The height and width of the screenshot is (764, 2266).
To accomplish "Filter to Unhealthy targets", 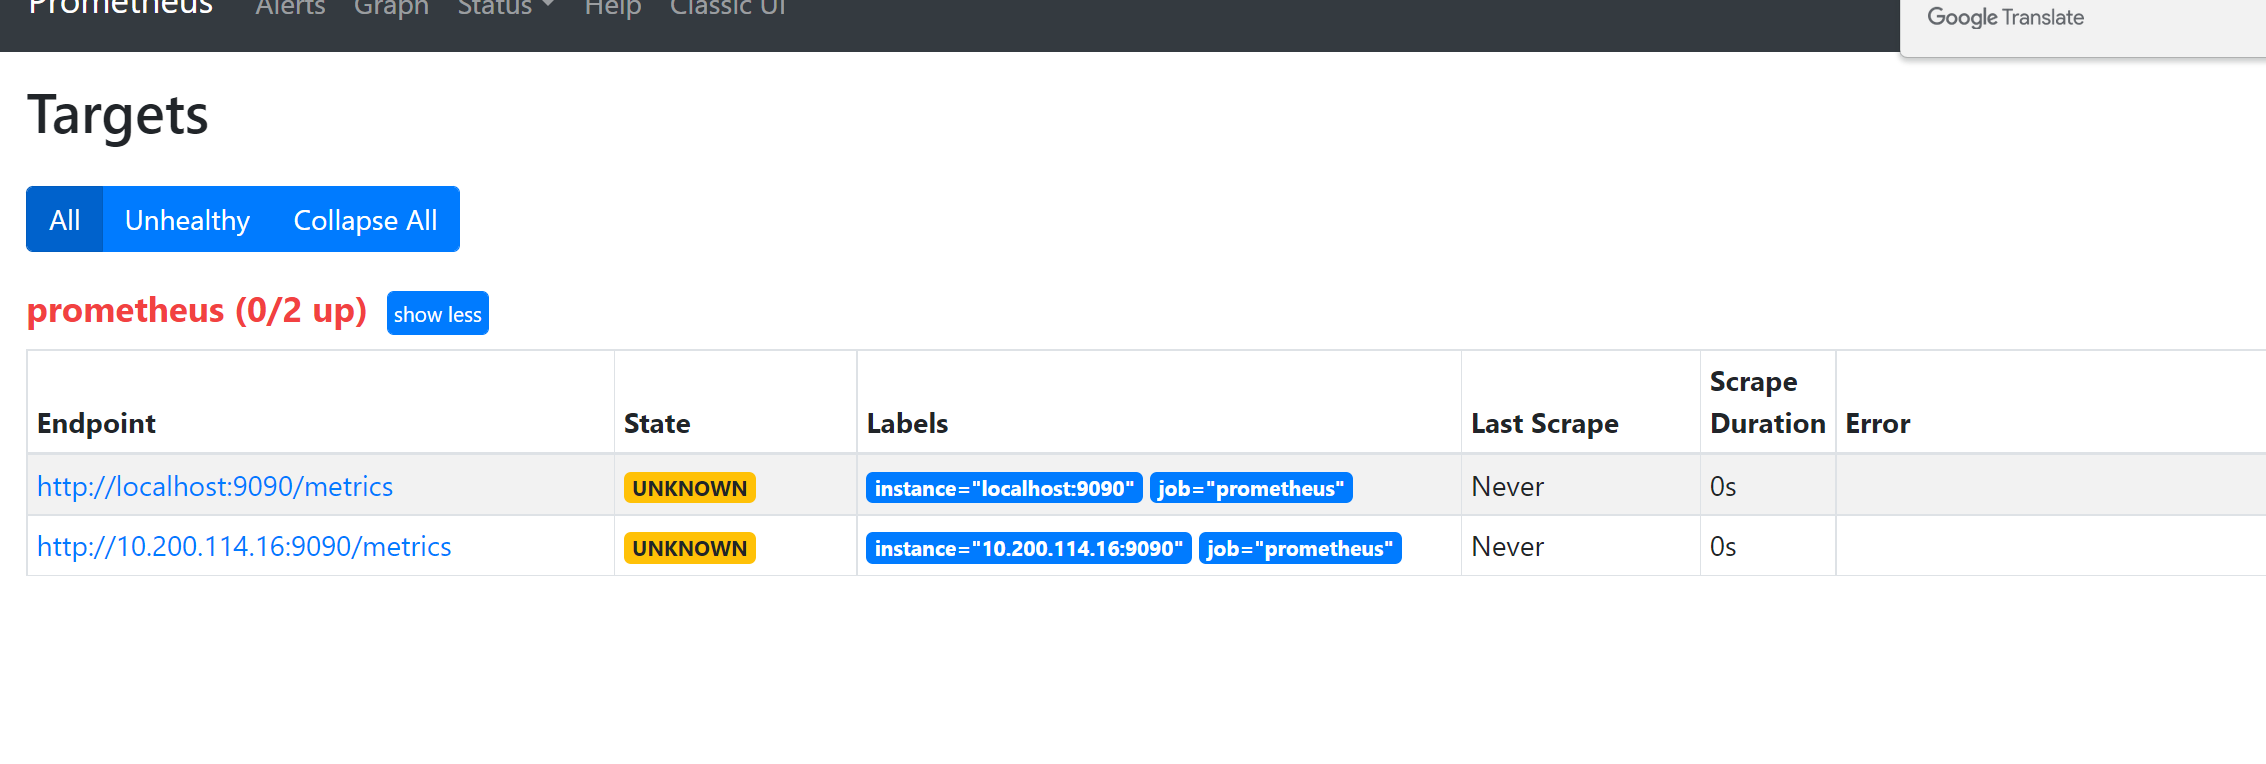I will (x=187, y=219).
